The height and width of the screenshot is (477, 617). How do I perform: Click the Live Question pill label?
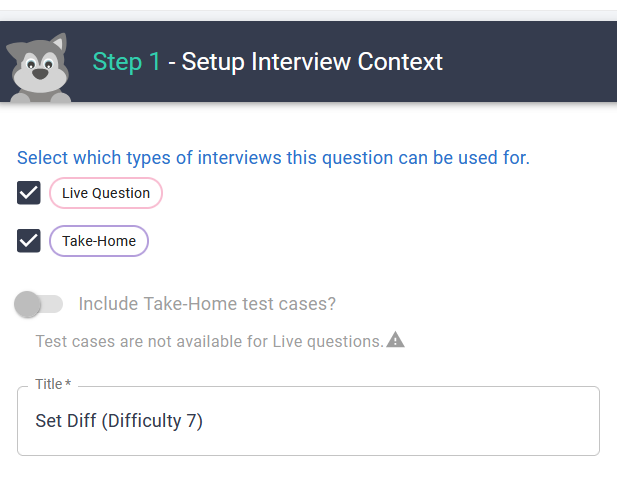pyautogui.click(x=106, y=193)
